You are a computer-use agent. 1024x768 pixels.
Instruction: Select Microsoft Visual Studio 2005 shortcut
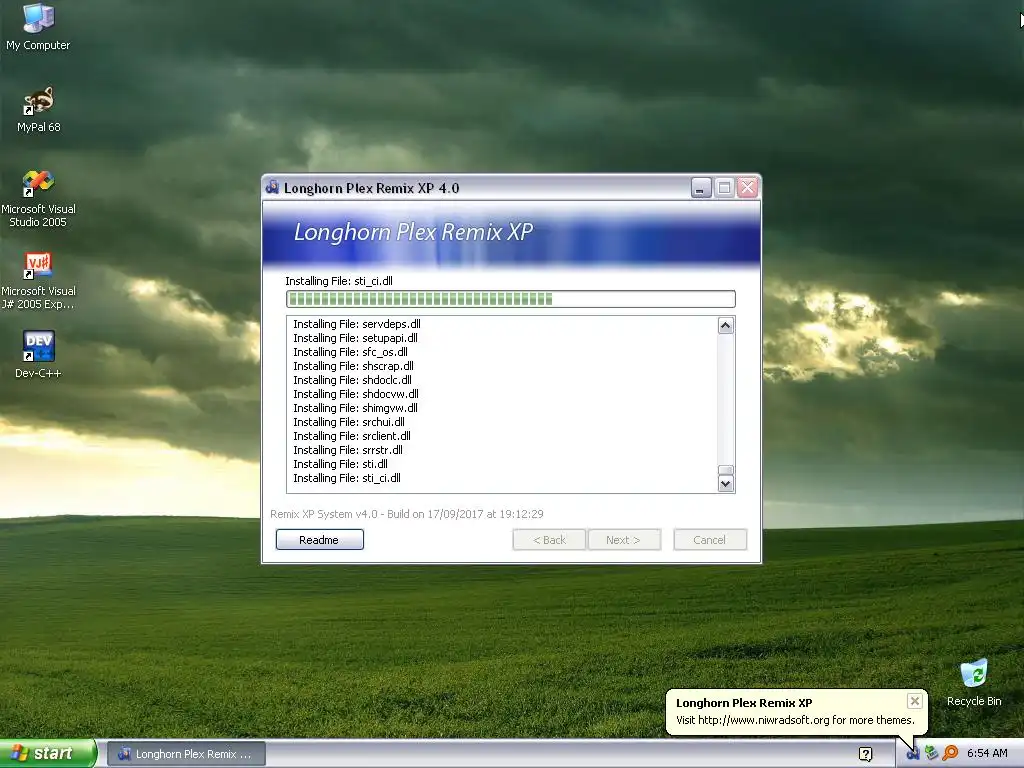(x=38, y=199)
